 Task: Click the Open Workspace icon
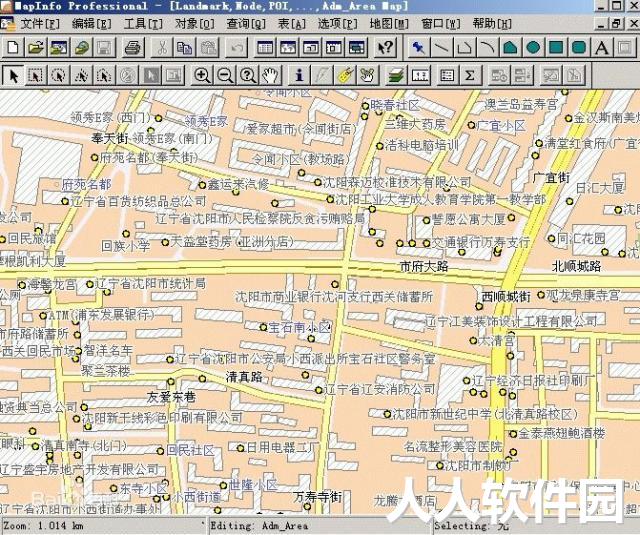pos(59,47)
